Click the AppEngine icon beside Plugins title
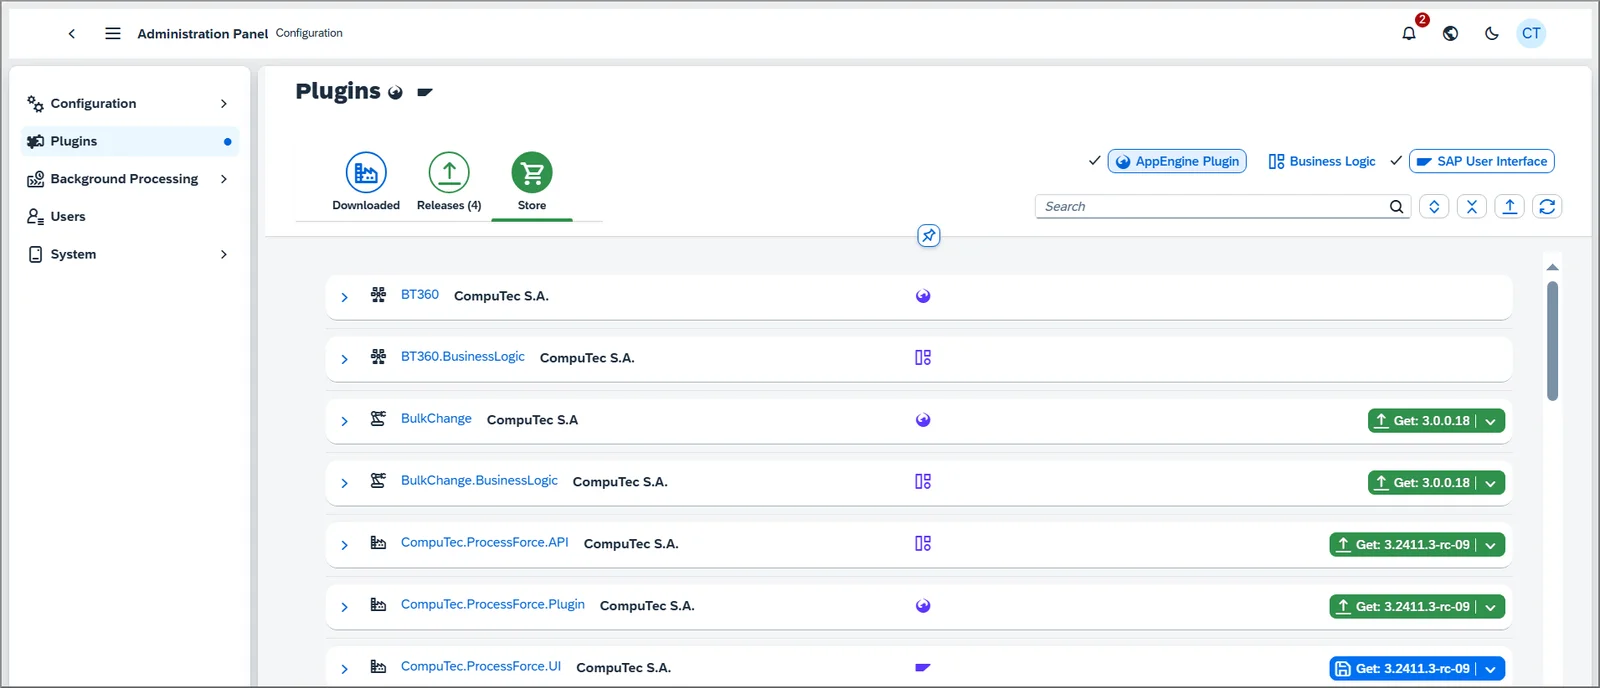This screenshot has width=1600, height=688. (x=395, y=93)
